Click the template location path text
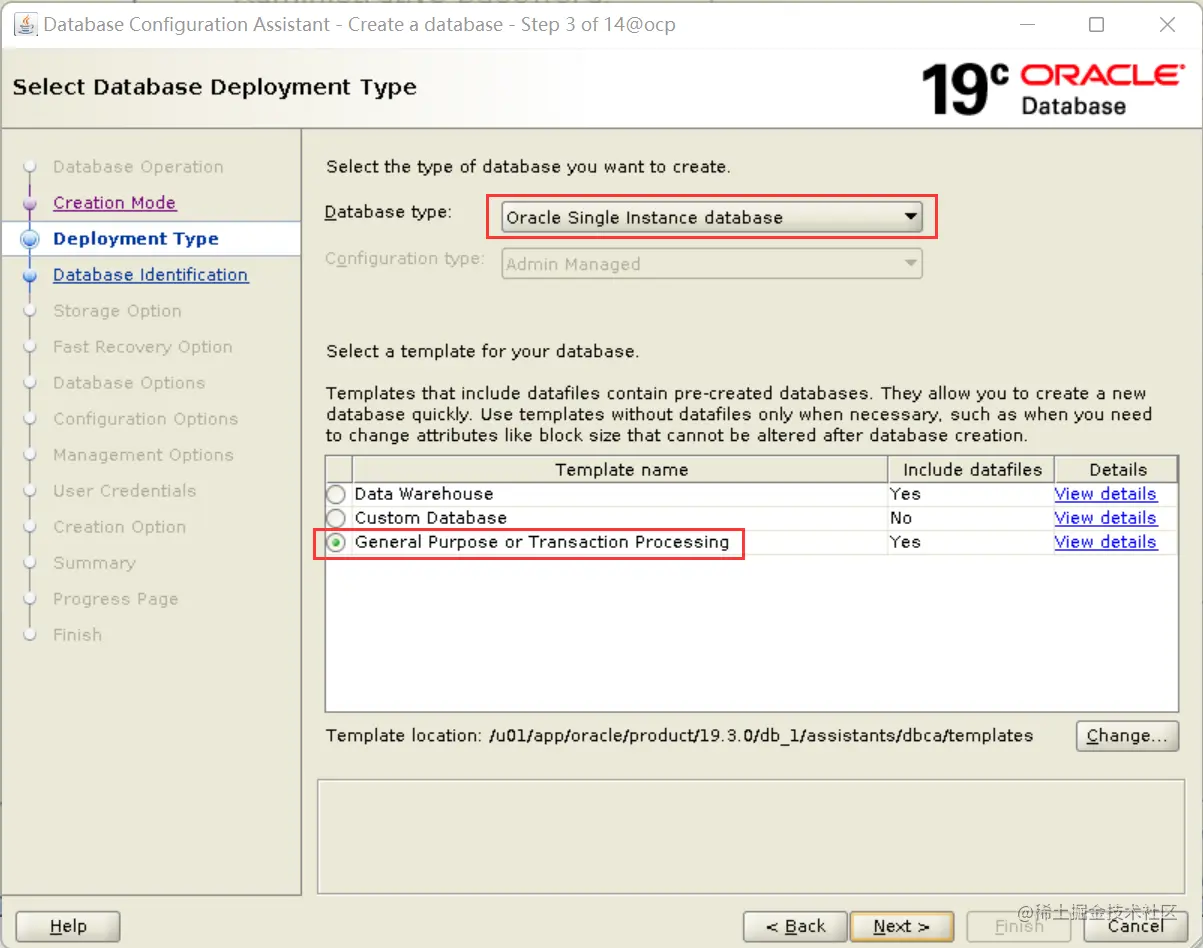 [761, 736]
